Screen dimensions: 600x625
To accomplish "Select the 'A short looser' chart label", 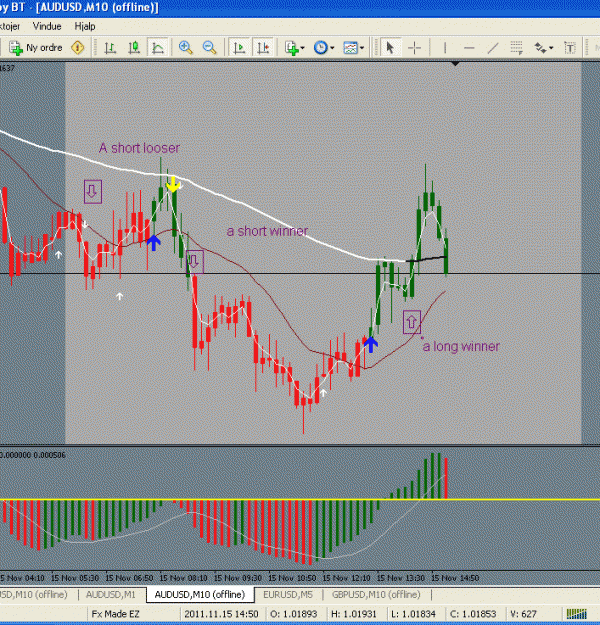I will pyautogui.click(x=140, y=148).
